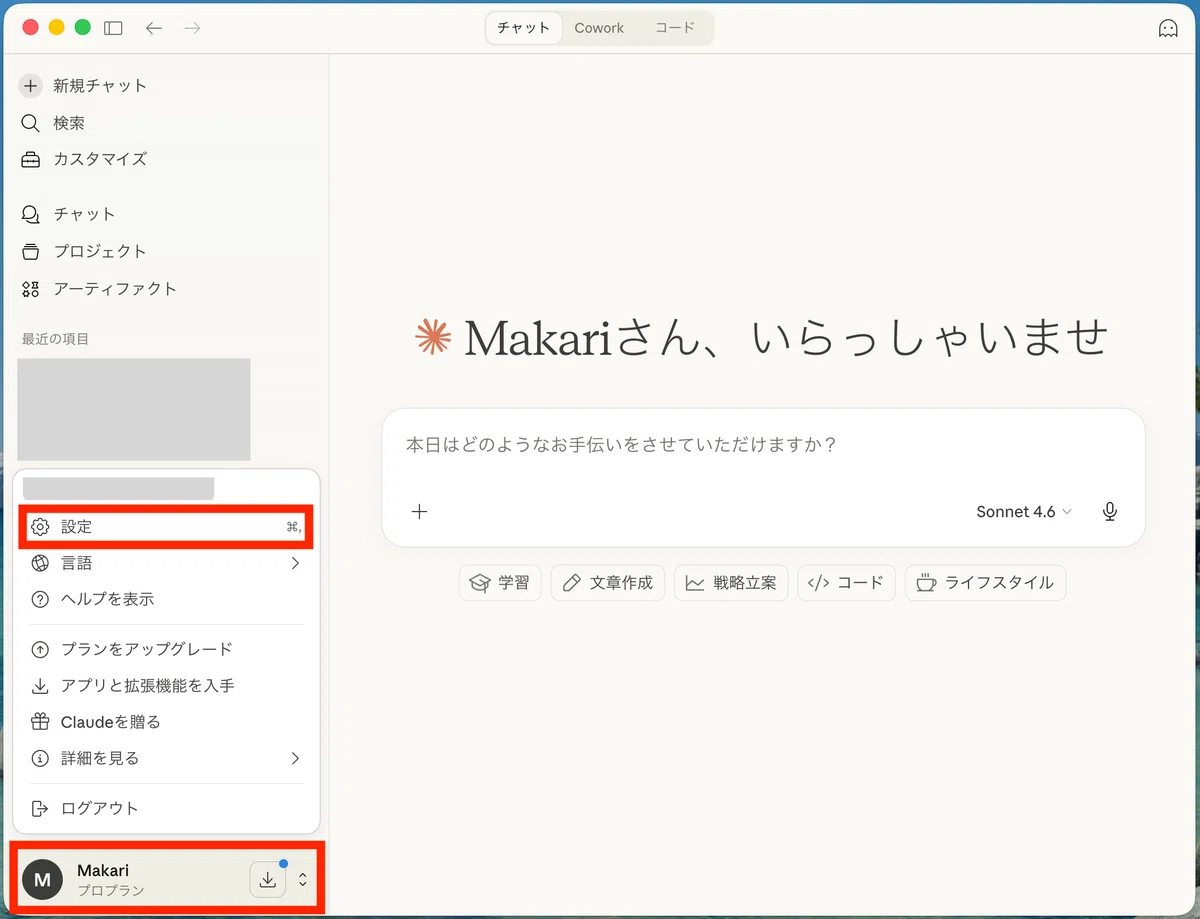
Task: Open アーティファクト in the sidebar
Action: (99, 289)
